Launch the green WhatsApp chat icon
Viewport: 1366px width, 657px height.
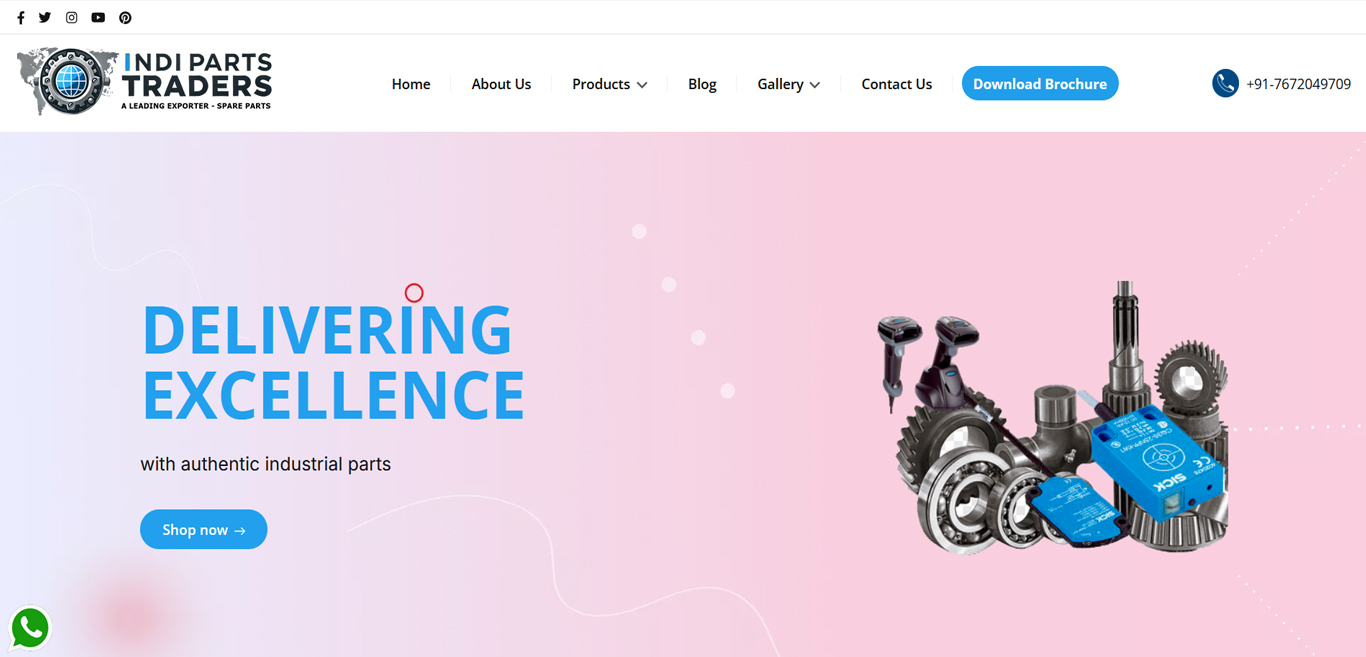coord(30,628)
